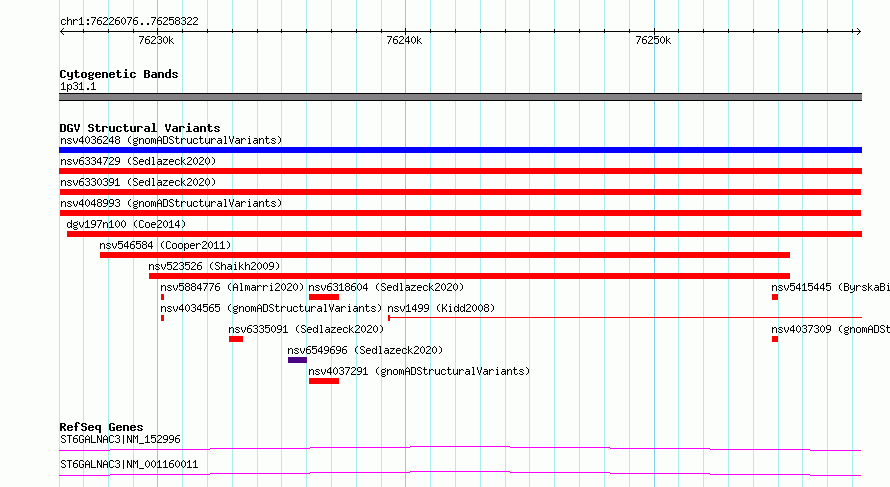The image size is (890, 487).
Task: Click the 76250k ruler tick label
Action: 653,41
